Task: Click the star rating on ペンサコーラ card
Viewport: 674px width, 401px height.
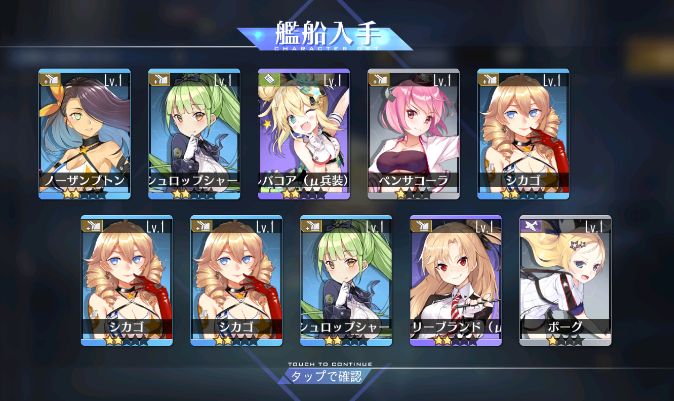Action: [x=413, y=194]
